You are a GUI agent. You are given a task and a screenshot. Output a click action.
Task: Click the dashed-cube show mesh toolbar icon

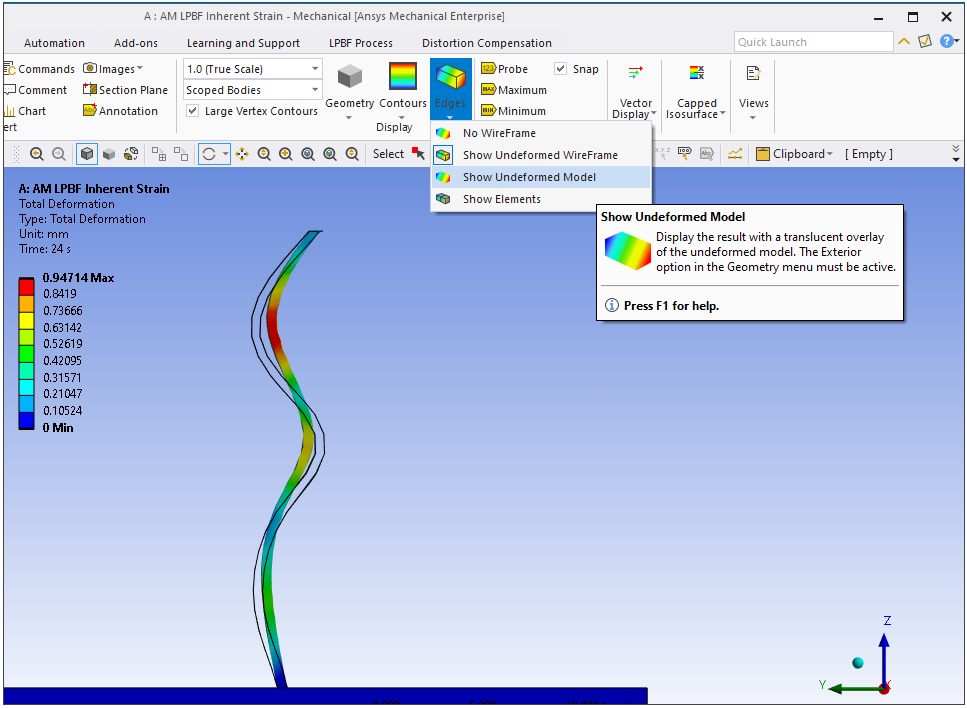click(131, 154)
